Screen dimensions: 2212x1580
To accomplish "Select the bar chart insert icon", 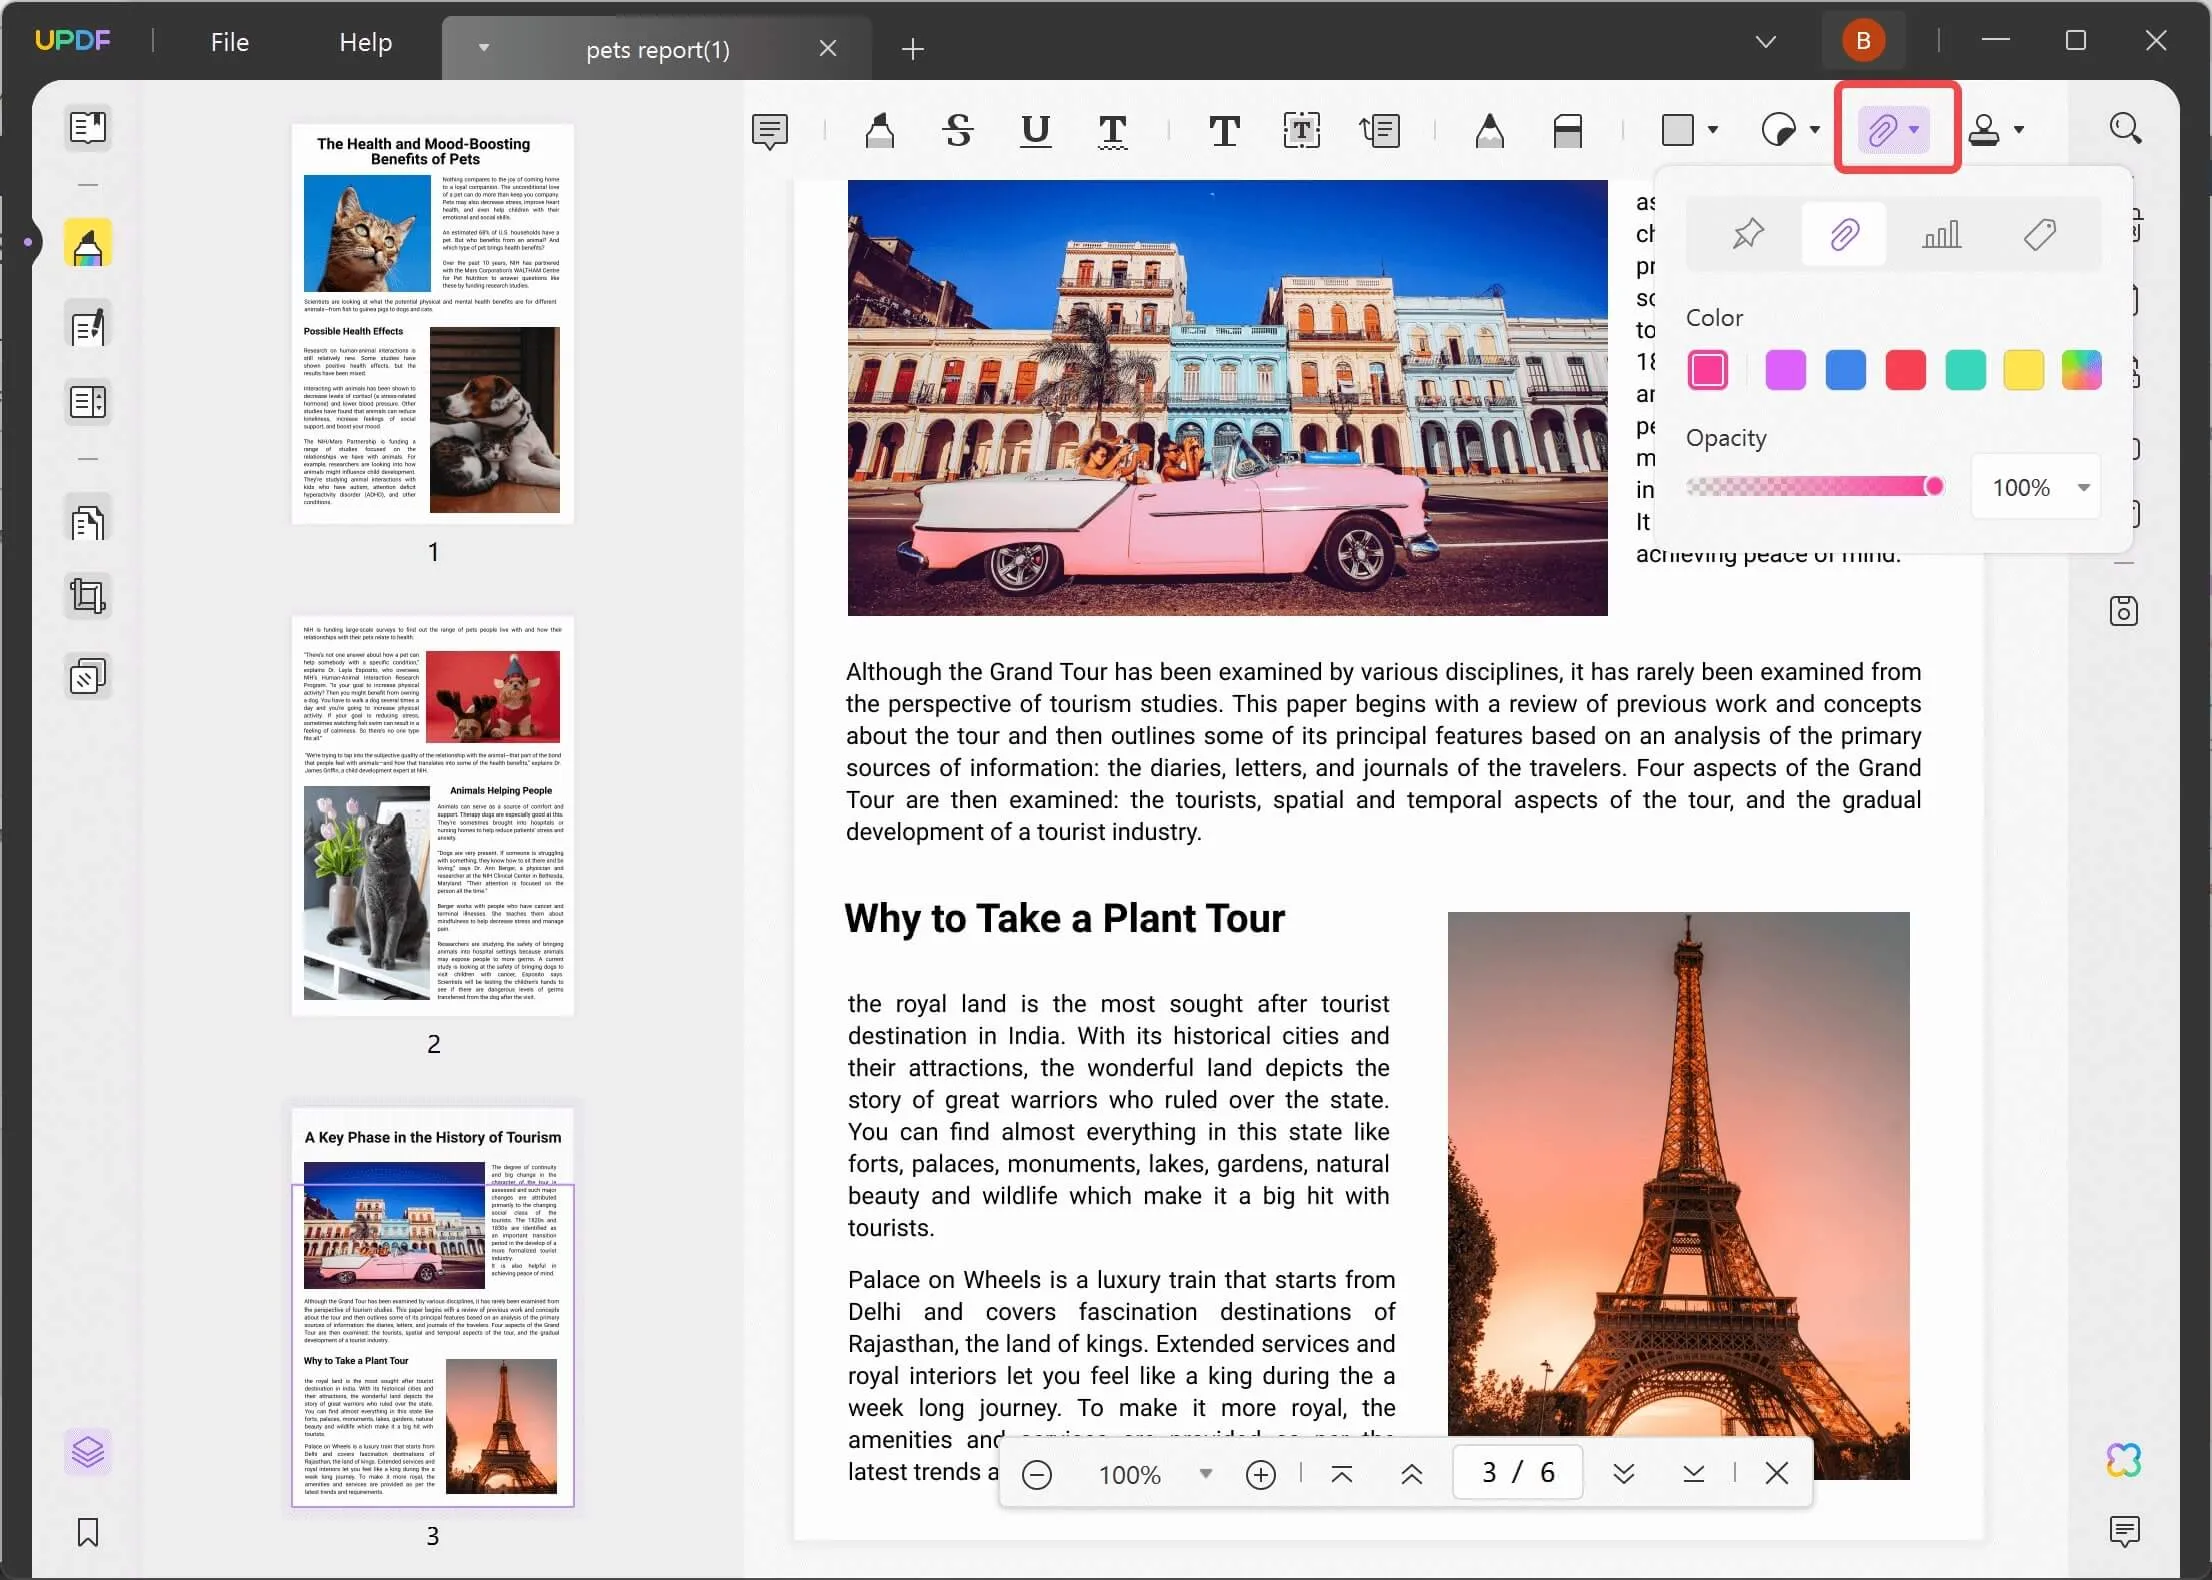I will point(1940,234).
